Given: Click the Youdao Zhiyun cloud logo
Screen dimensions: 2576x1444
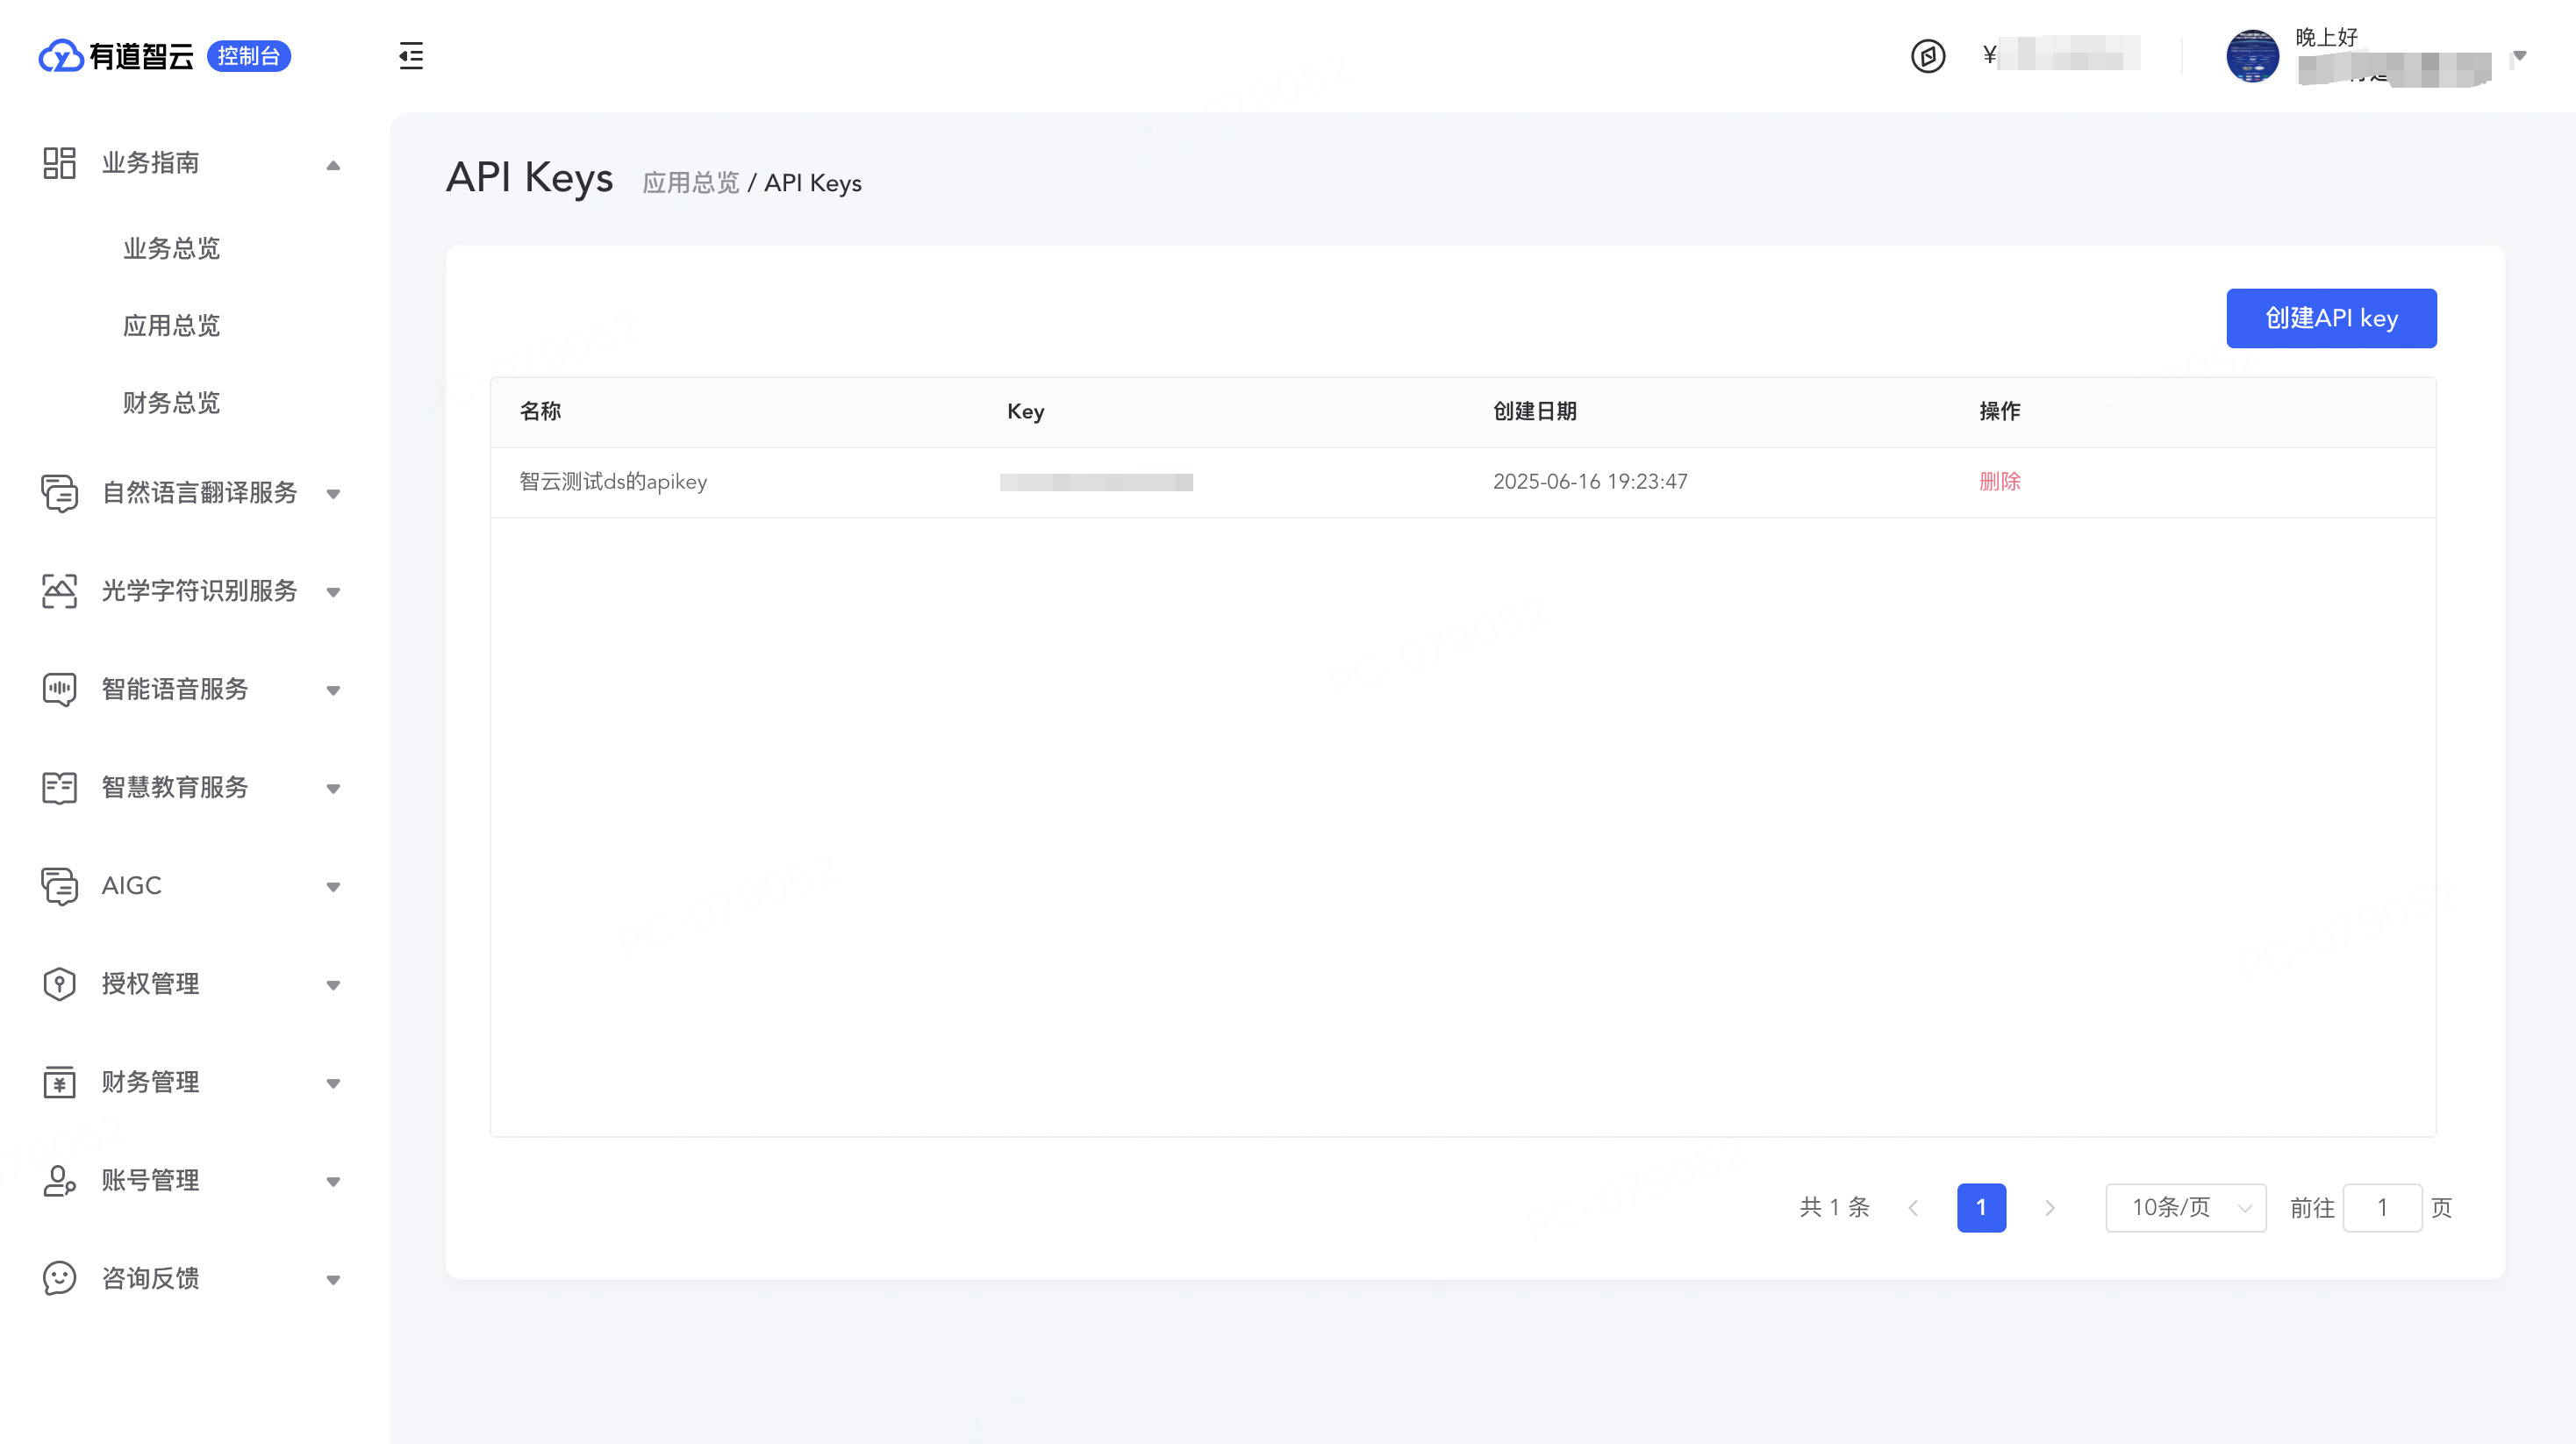Looking at the screenshot, I should [60, 56].
